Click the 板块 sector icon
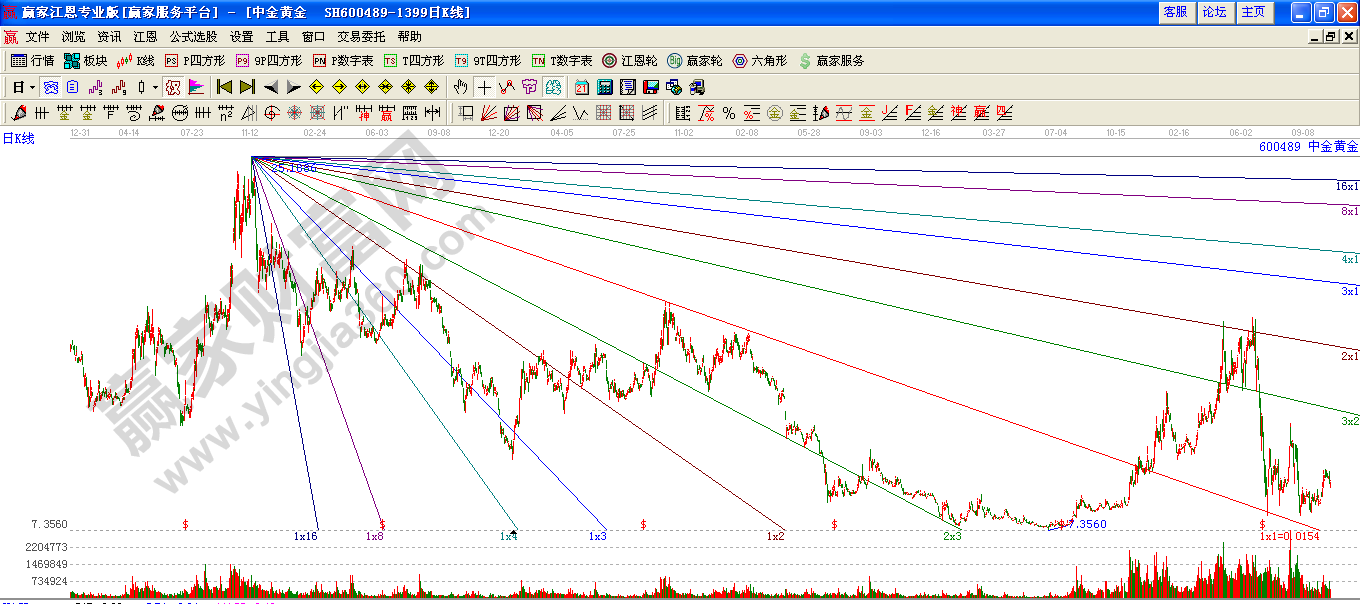The image size is (1360, 604). (85, 61)
